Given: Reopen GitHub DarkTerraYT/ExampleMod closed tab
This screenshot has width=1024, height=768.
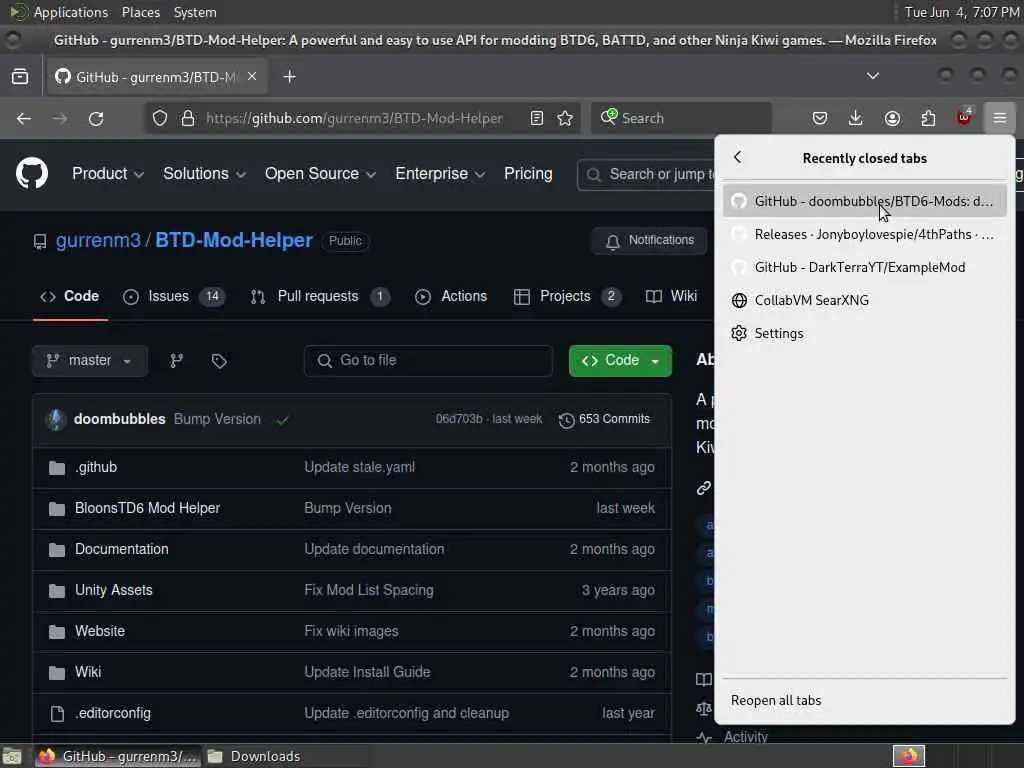Looking at the screenshot, I should [x=864, y=267].
